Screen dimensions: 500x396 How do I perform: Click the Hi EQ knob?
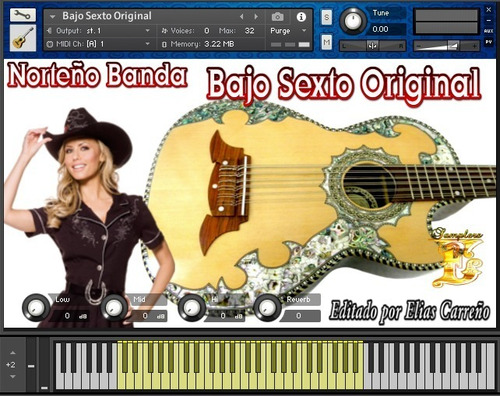(x=192, y=308)
